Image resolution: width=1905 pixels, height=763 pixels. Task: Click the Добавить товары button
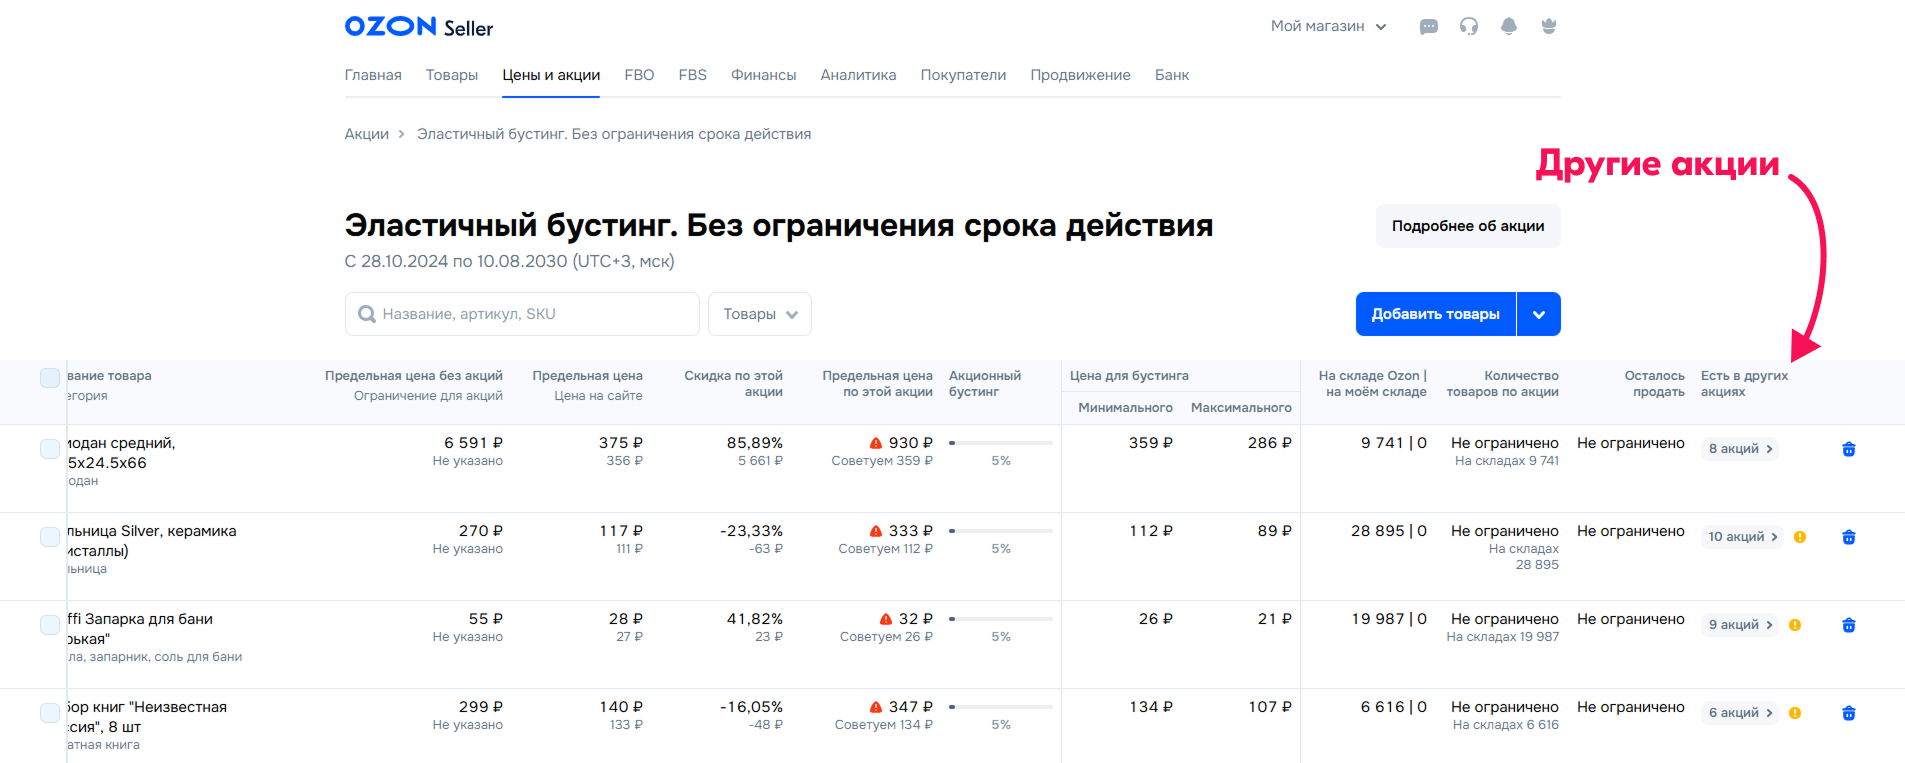click(1436, 314)
